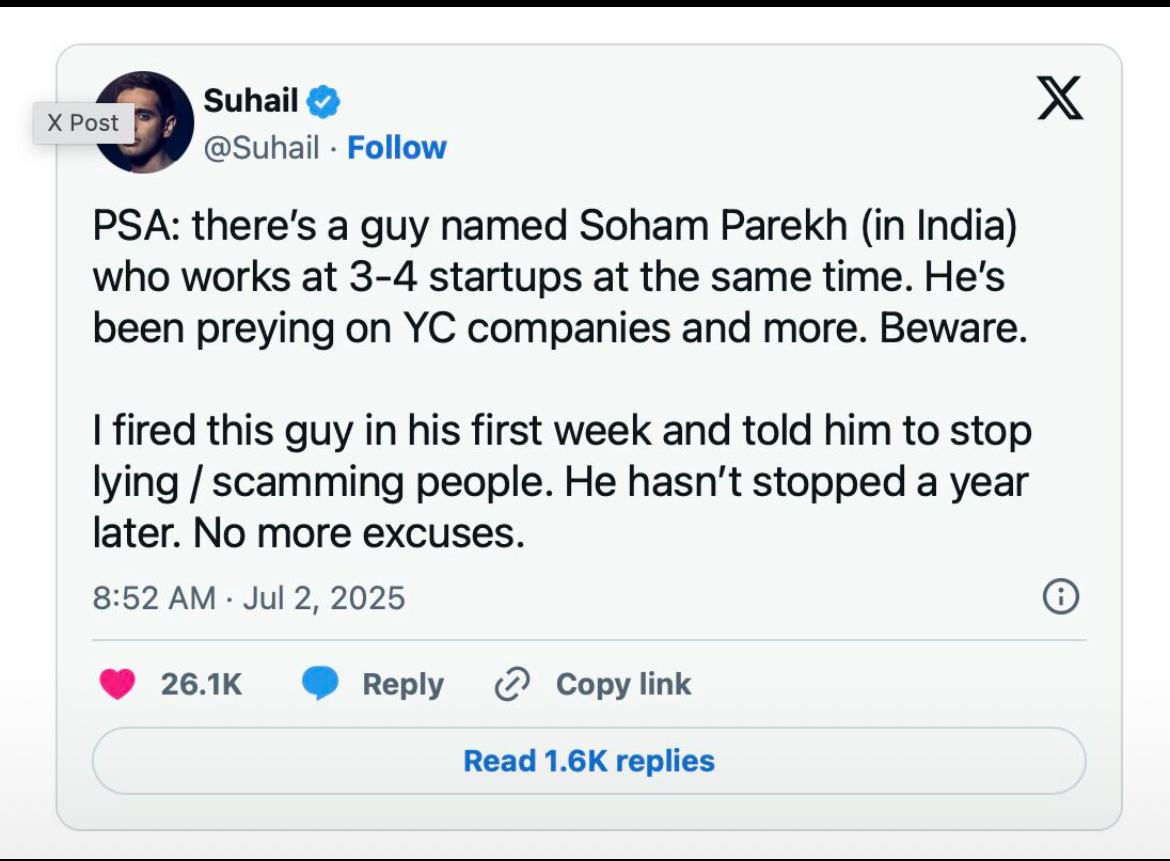Follow the Suhail account

pos(396,148)
